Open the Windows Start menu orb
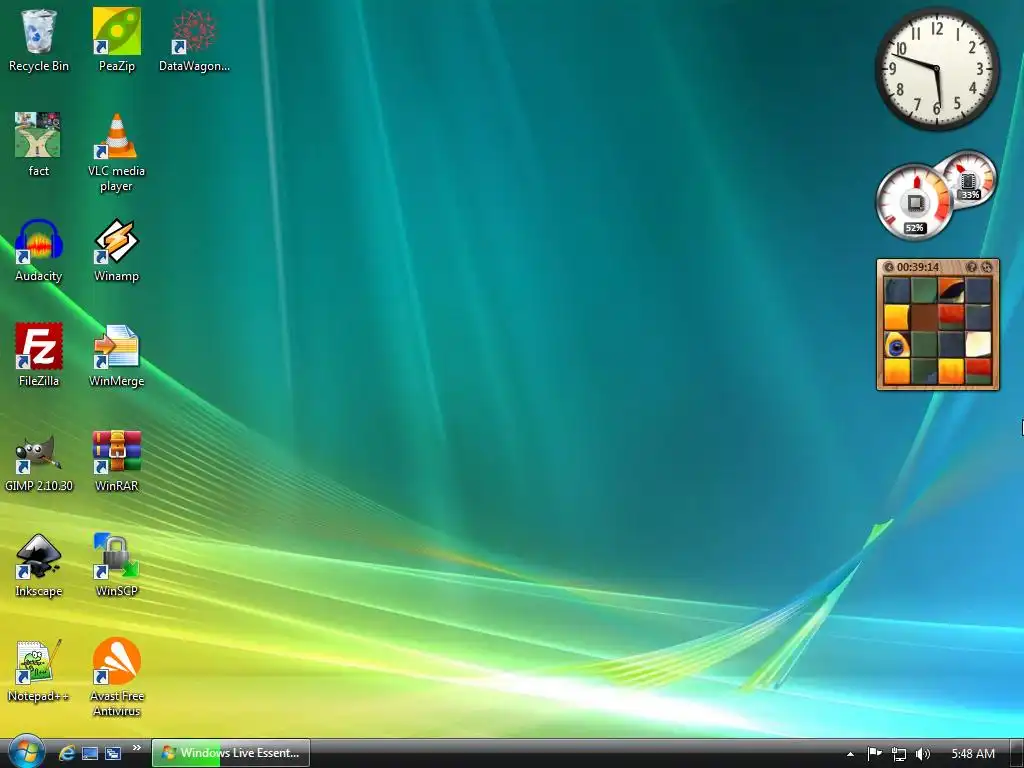This screenshot has width=1024, height=768. click(26, 752)
